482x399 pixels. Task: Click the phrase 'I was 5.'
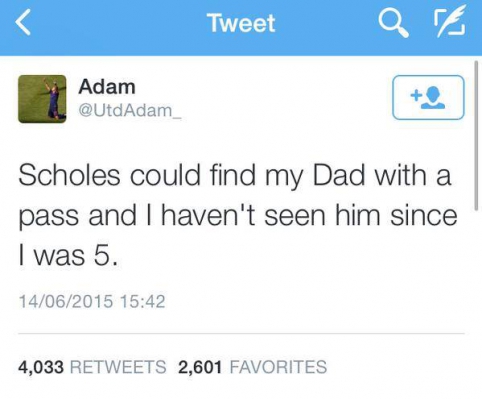68,256
